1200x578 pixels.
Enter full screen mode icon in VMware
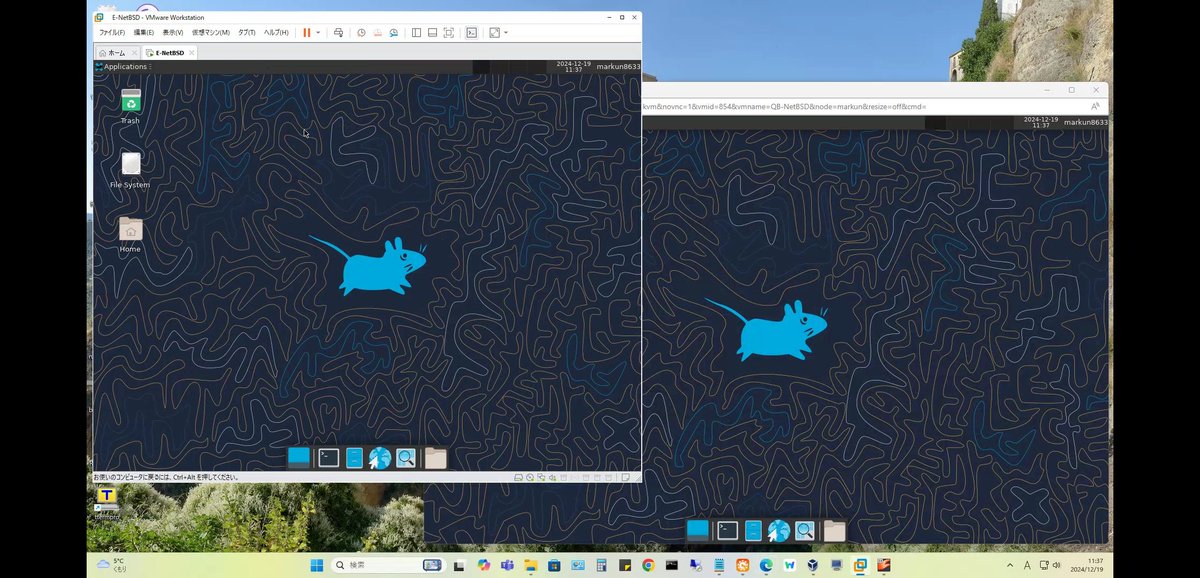pyautogui.click(x=448, y=32)
